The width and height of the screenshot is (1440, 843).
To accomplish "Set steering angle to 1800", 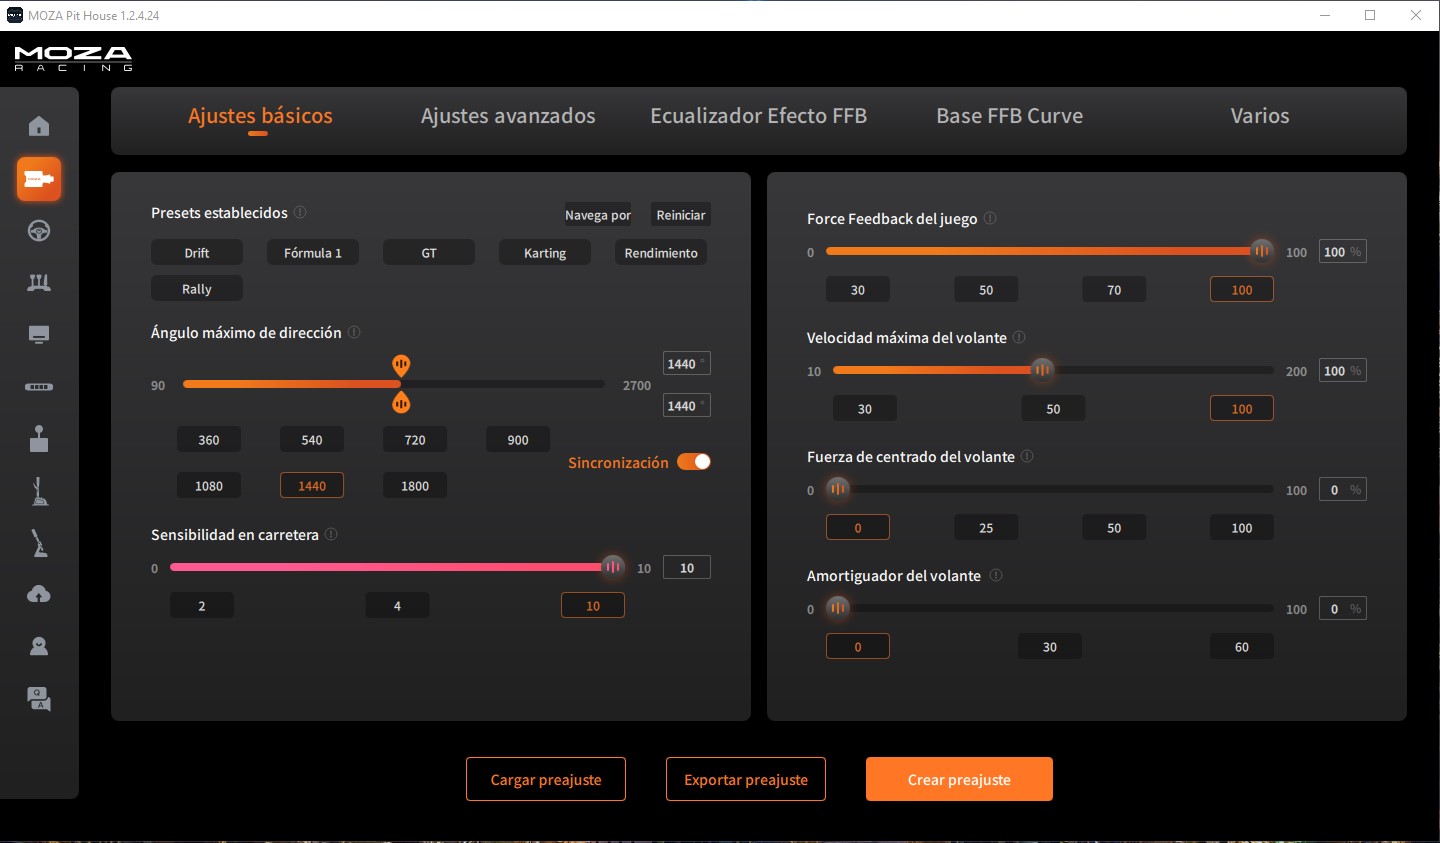I will click(x=415, y=486).
